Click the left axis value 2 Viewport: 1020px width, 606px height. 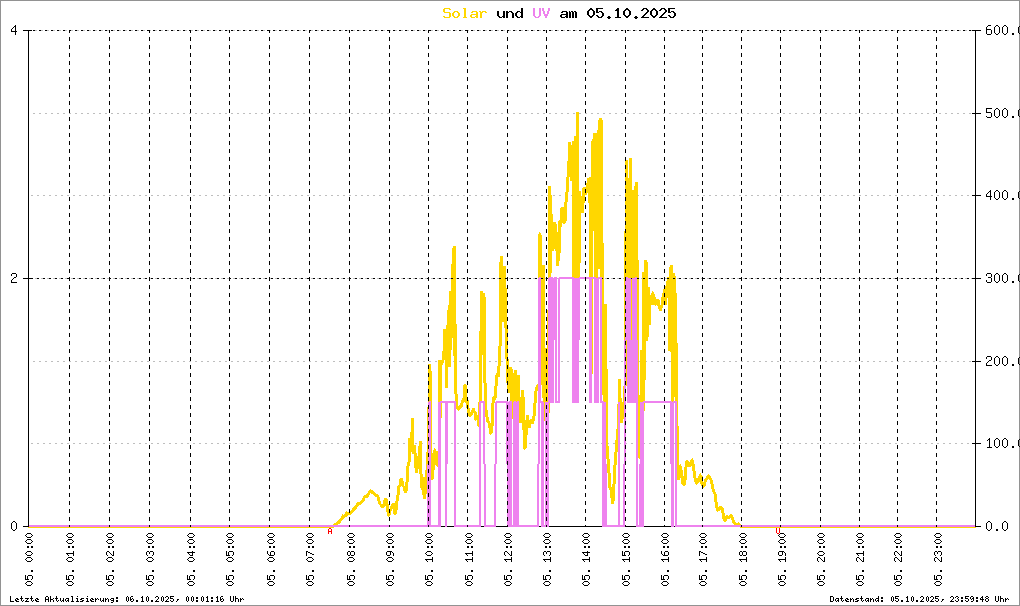pos(14,278)
